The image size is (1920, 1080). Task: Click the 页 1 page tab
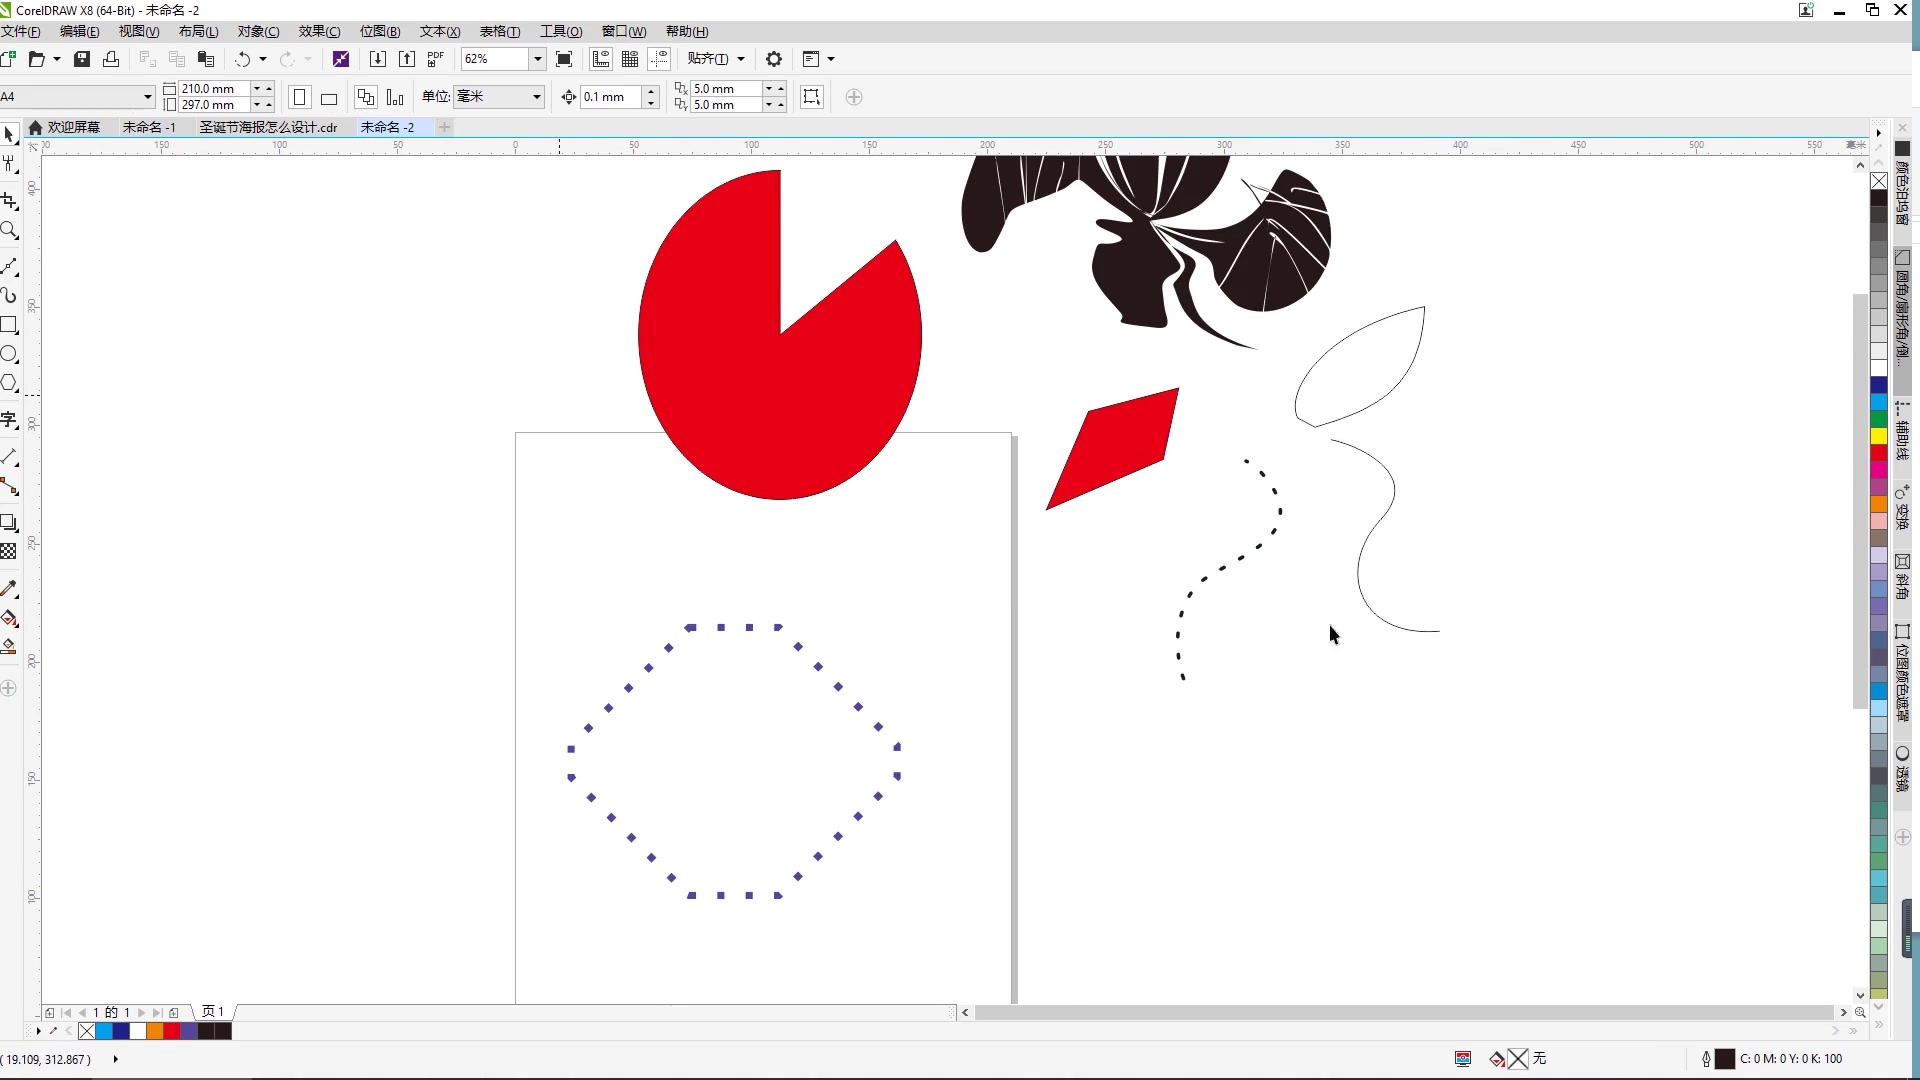(213, 1012)
